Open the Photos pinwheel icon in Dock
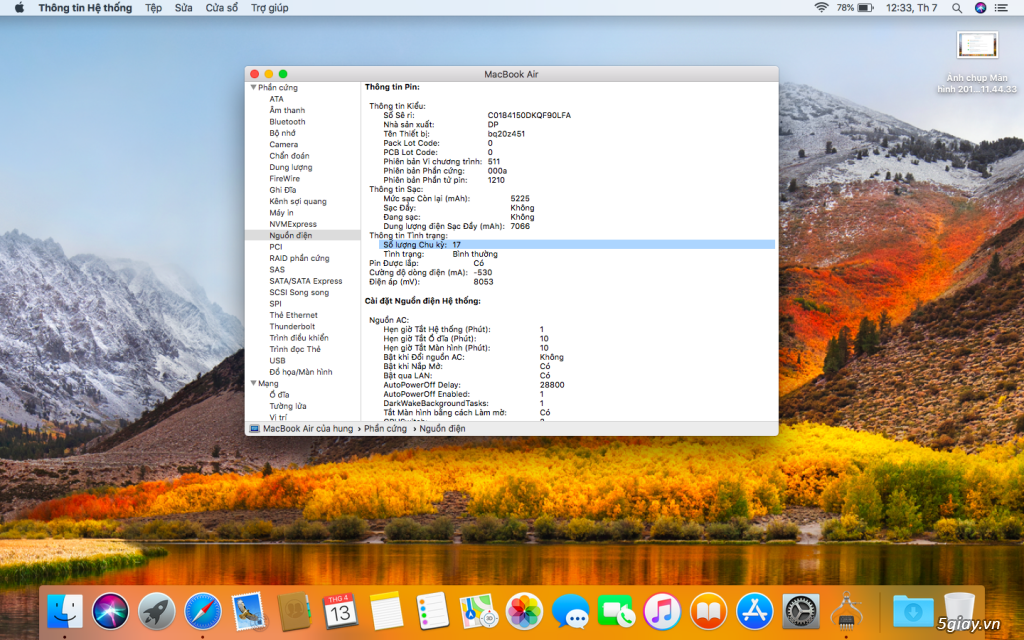 click(x=524, y=611)
